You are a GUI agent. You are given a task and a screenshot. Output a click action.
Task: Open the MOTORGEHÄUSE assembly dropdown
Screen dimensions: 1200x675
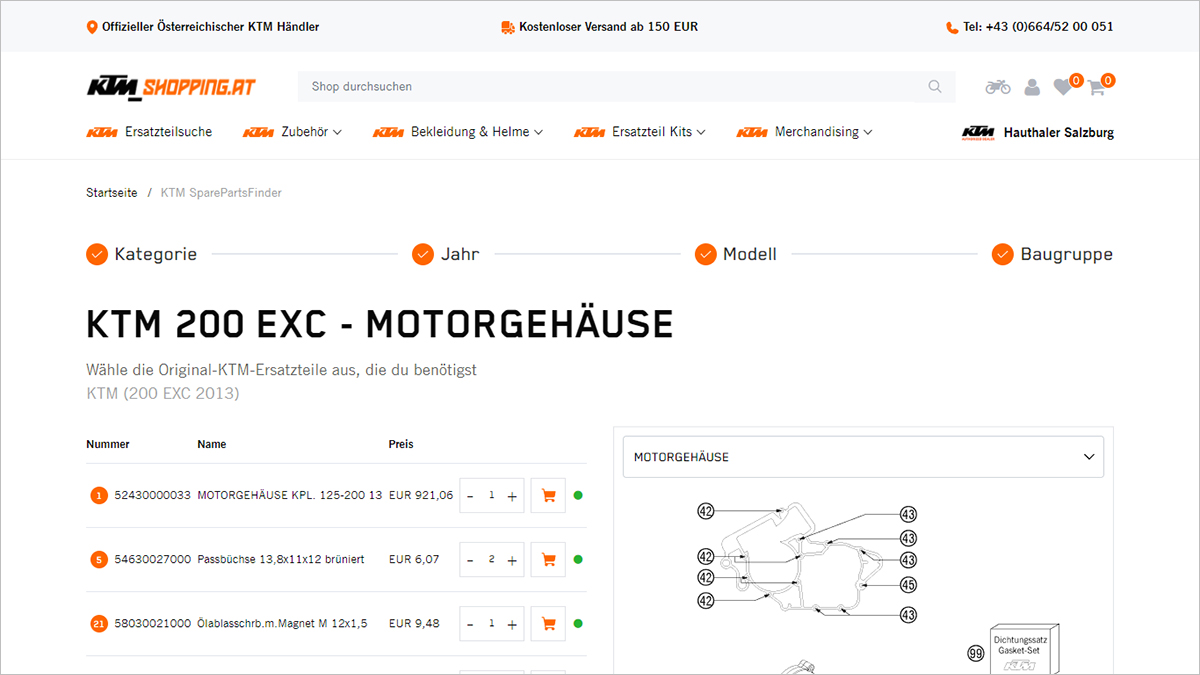click(863, 457)
